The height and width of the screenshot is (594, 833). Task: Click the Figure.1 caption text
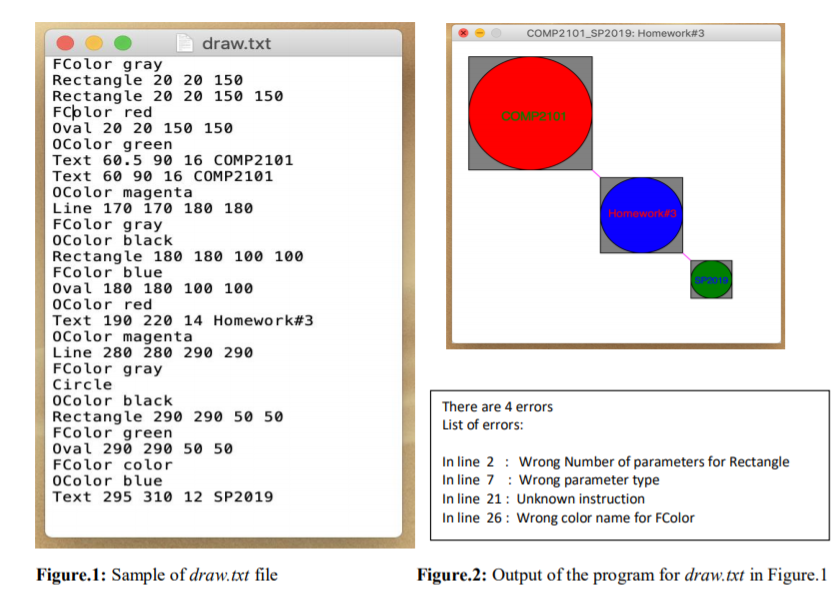(157, 575)
